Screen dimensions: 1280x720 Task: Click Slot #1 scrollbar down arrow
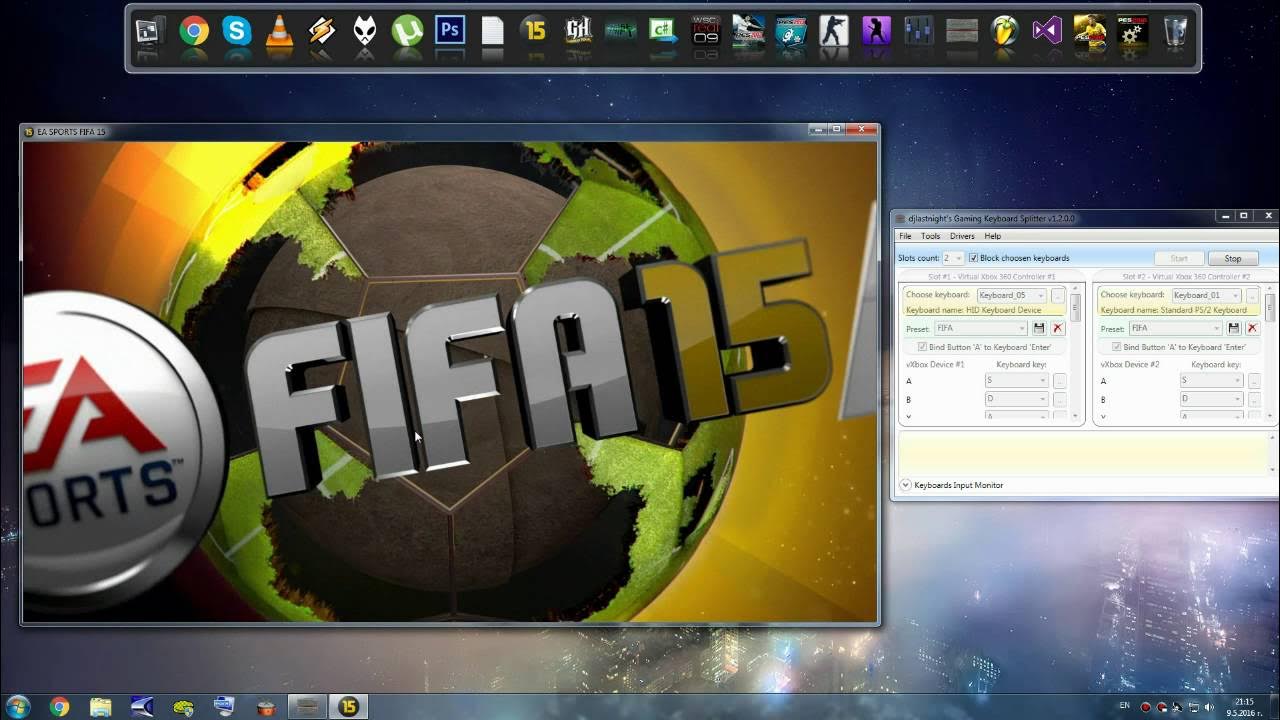pos(1076,416)
